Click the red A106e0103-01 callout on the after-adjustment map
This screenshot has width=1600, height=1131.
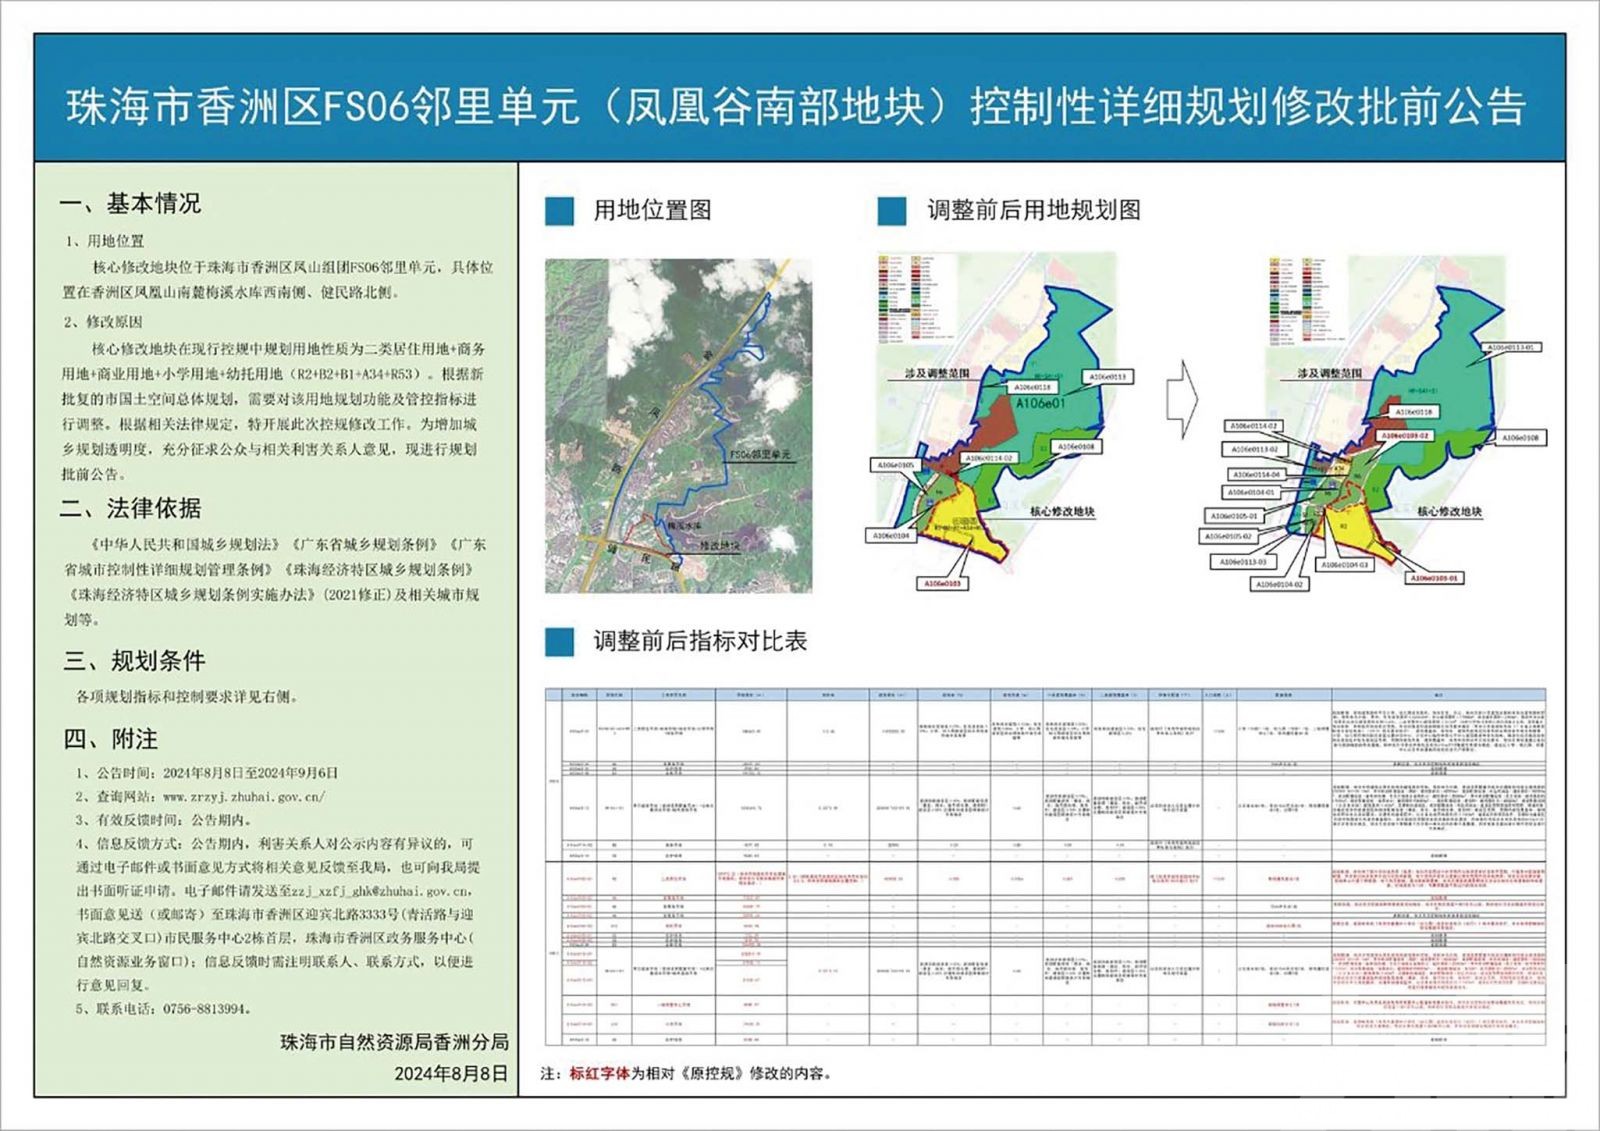[1434, 578]
